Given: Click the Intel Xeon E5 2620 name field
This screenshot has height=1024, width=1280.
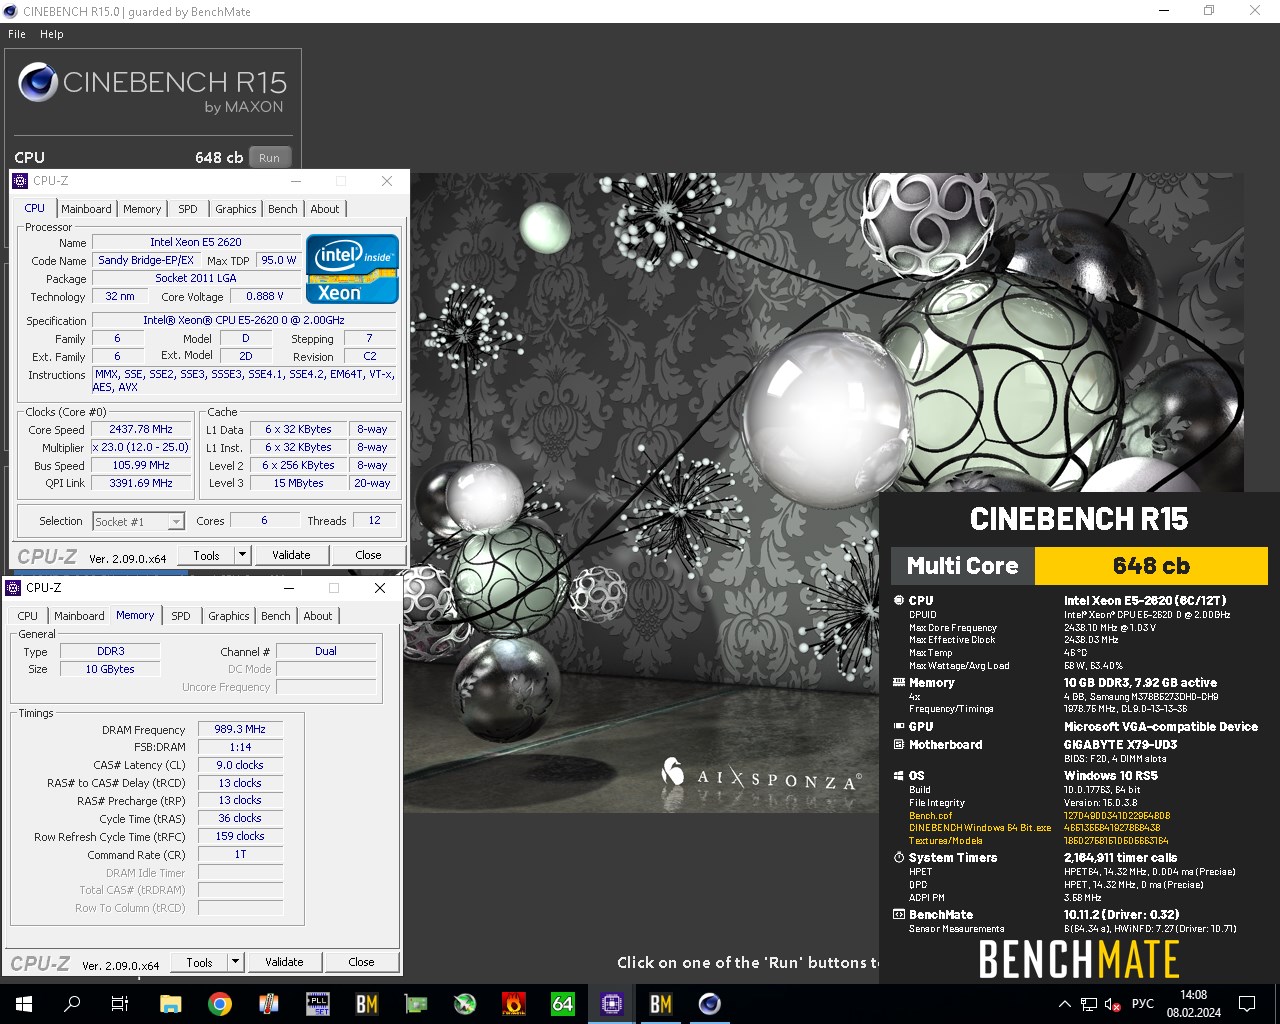Looking at the screenshot, I should tap(196, 242).
